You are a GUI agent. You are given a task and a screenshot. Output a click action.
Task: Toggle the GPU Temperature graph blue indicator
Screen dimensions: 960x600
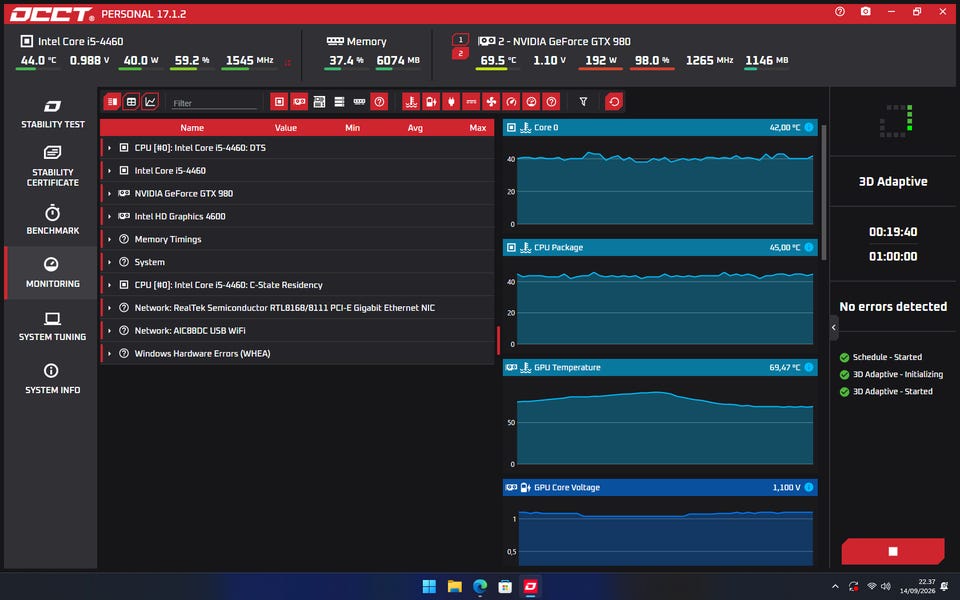809,367
